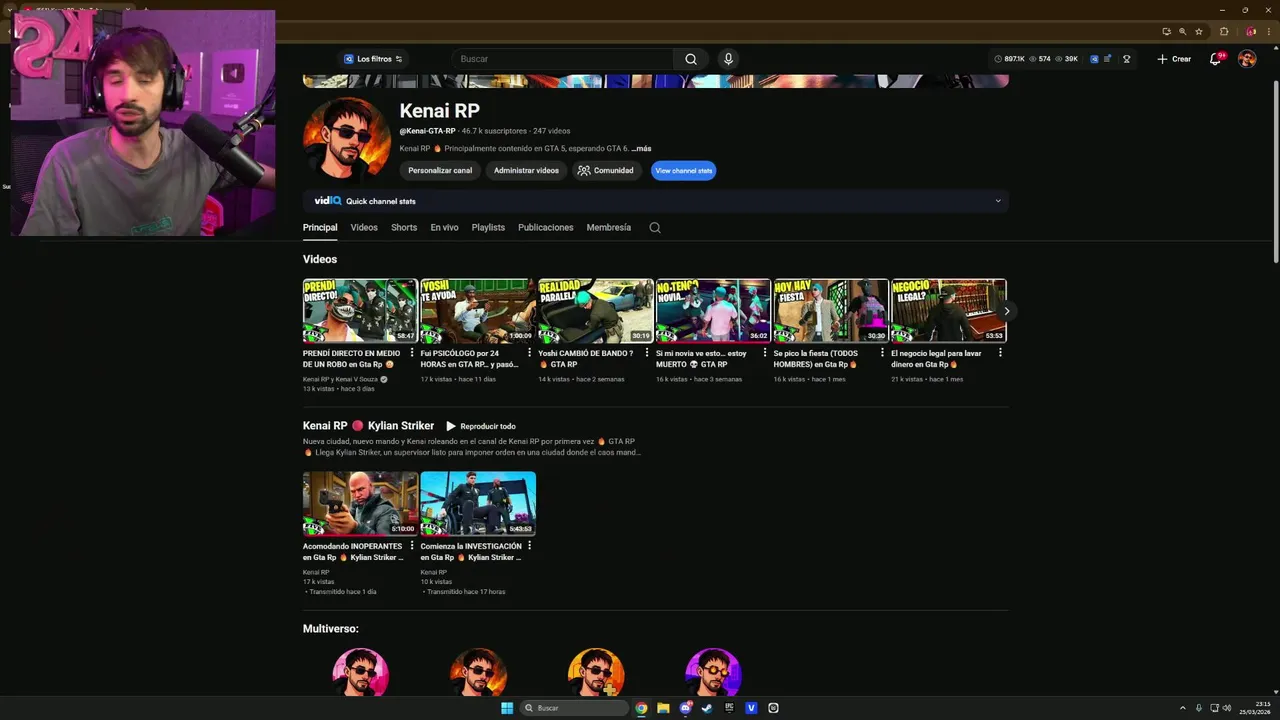
Task: Expand channel description via ...más
Action: (x=641, y=149)
